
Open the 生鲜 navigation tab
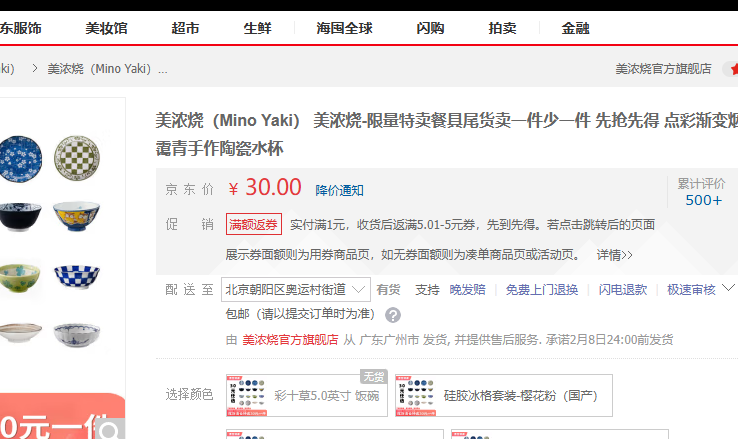tap(257, 28)
